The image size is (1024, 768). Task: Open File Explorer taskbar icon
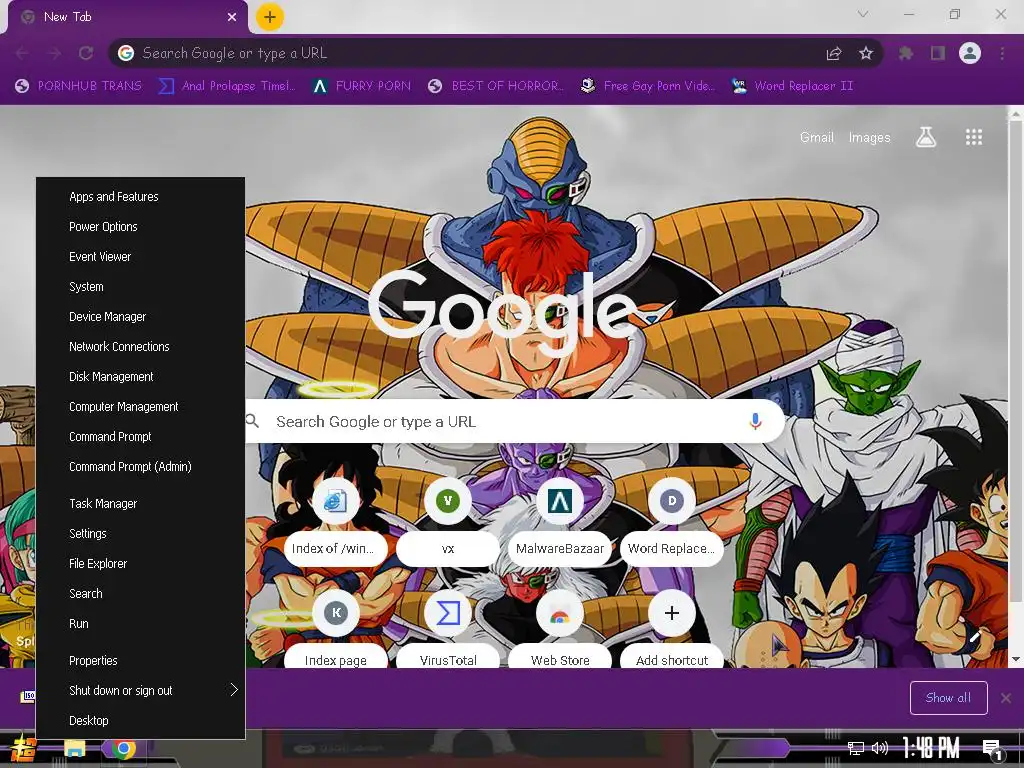74,749
